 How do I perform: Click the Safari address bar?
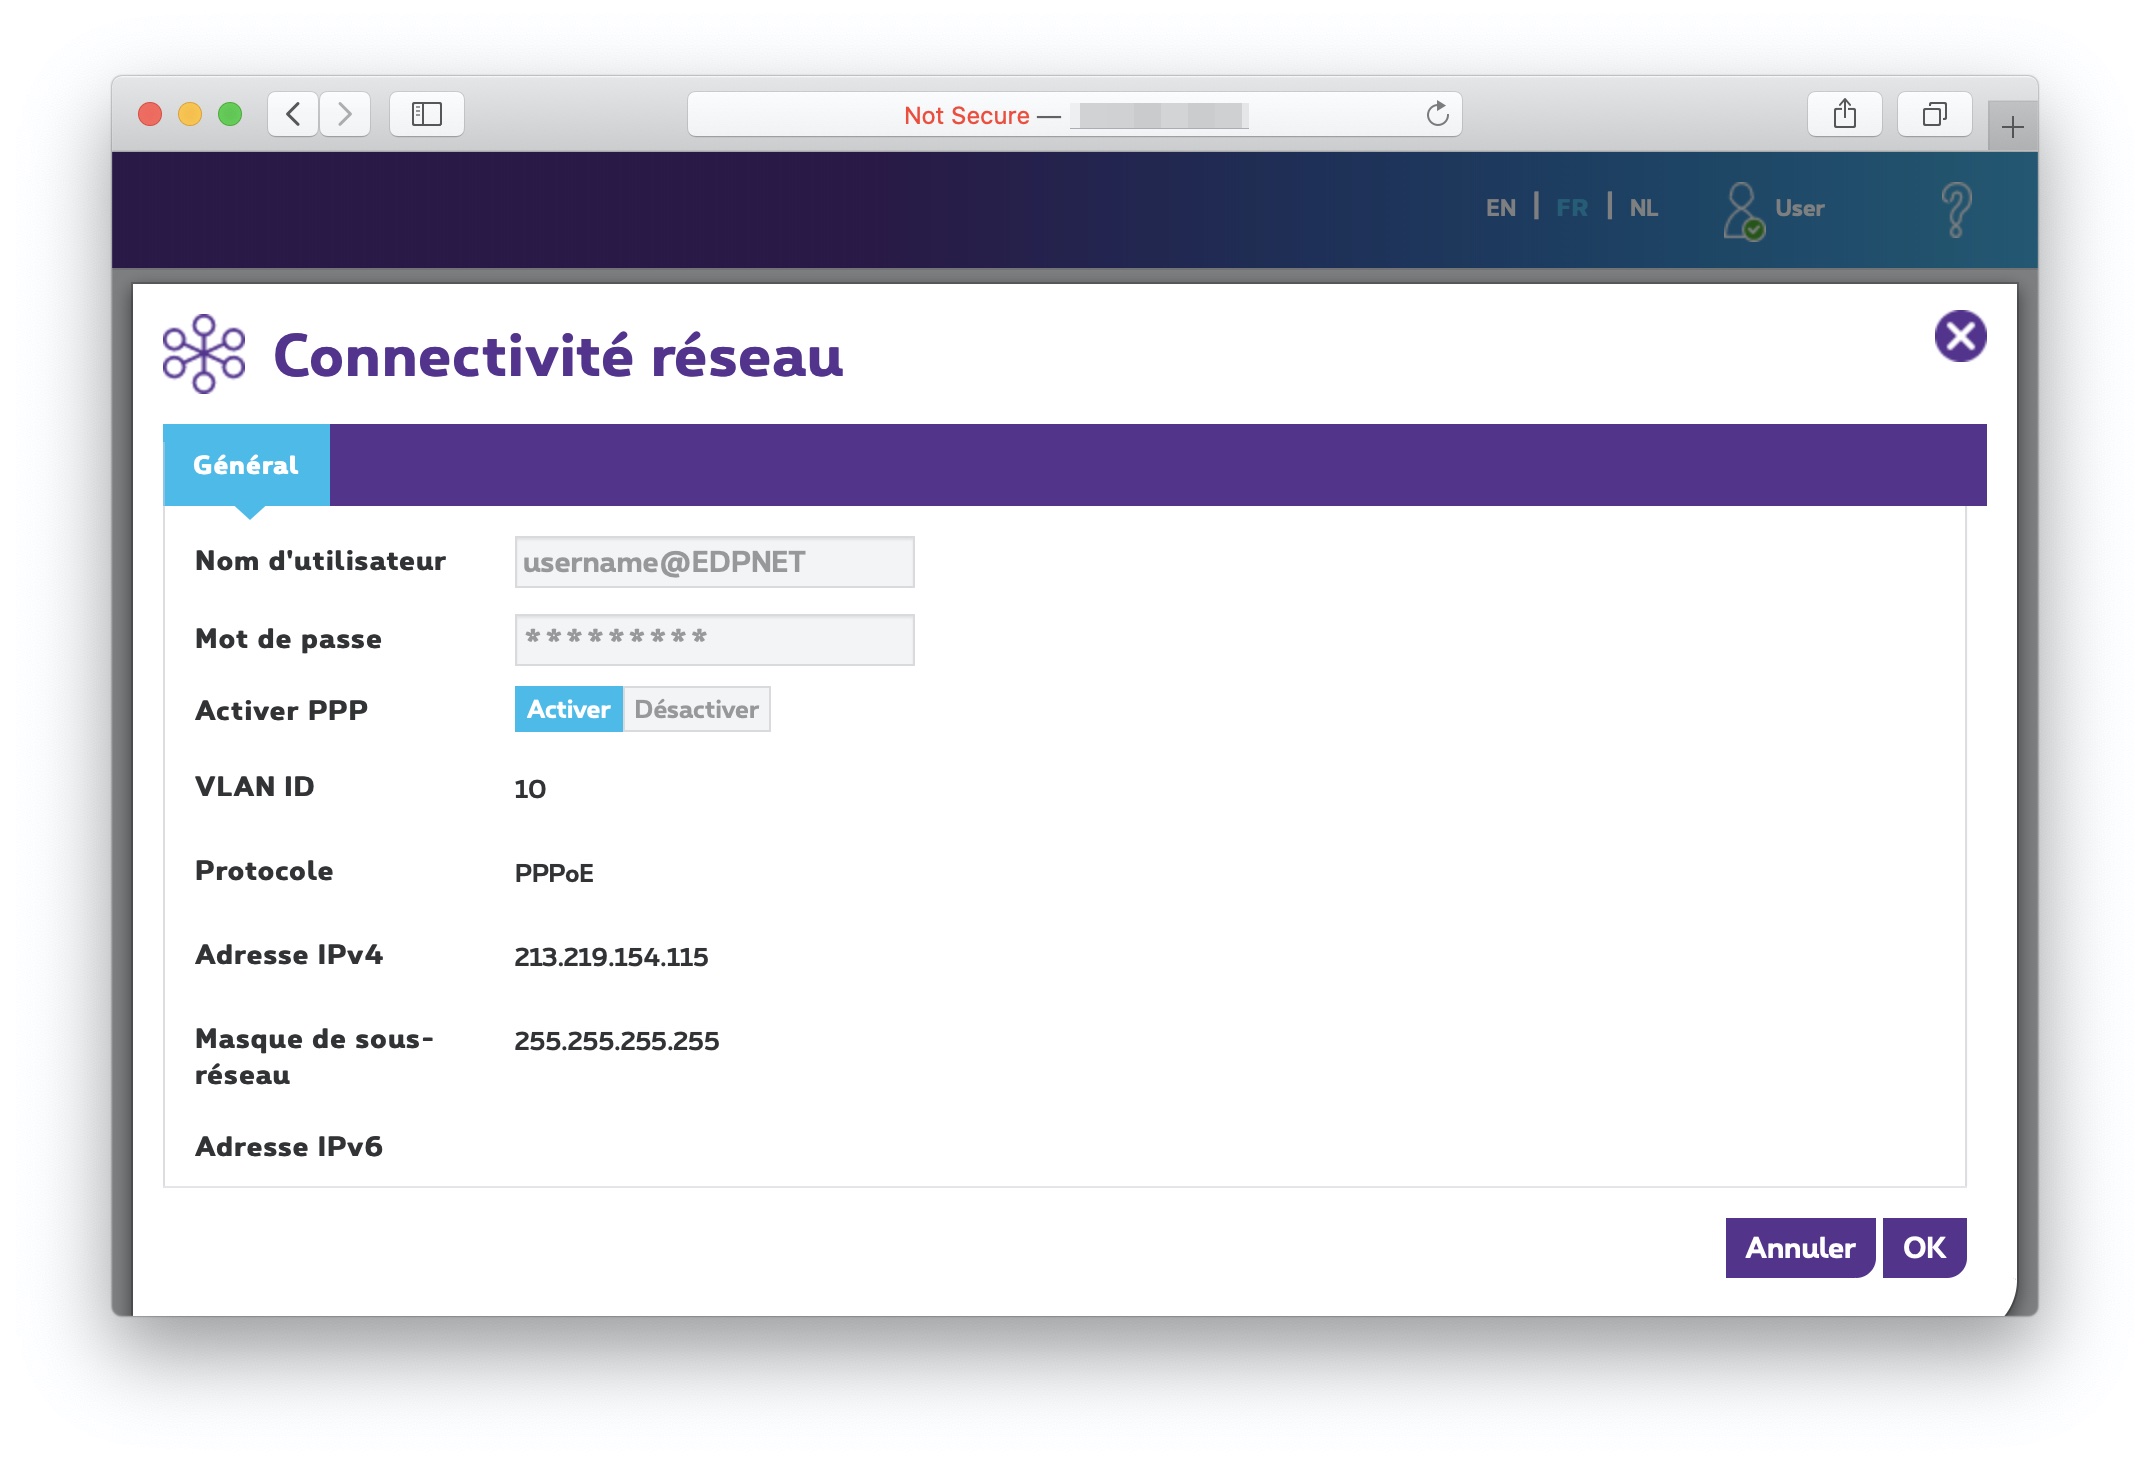coord(1075,114)
